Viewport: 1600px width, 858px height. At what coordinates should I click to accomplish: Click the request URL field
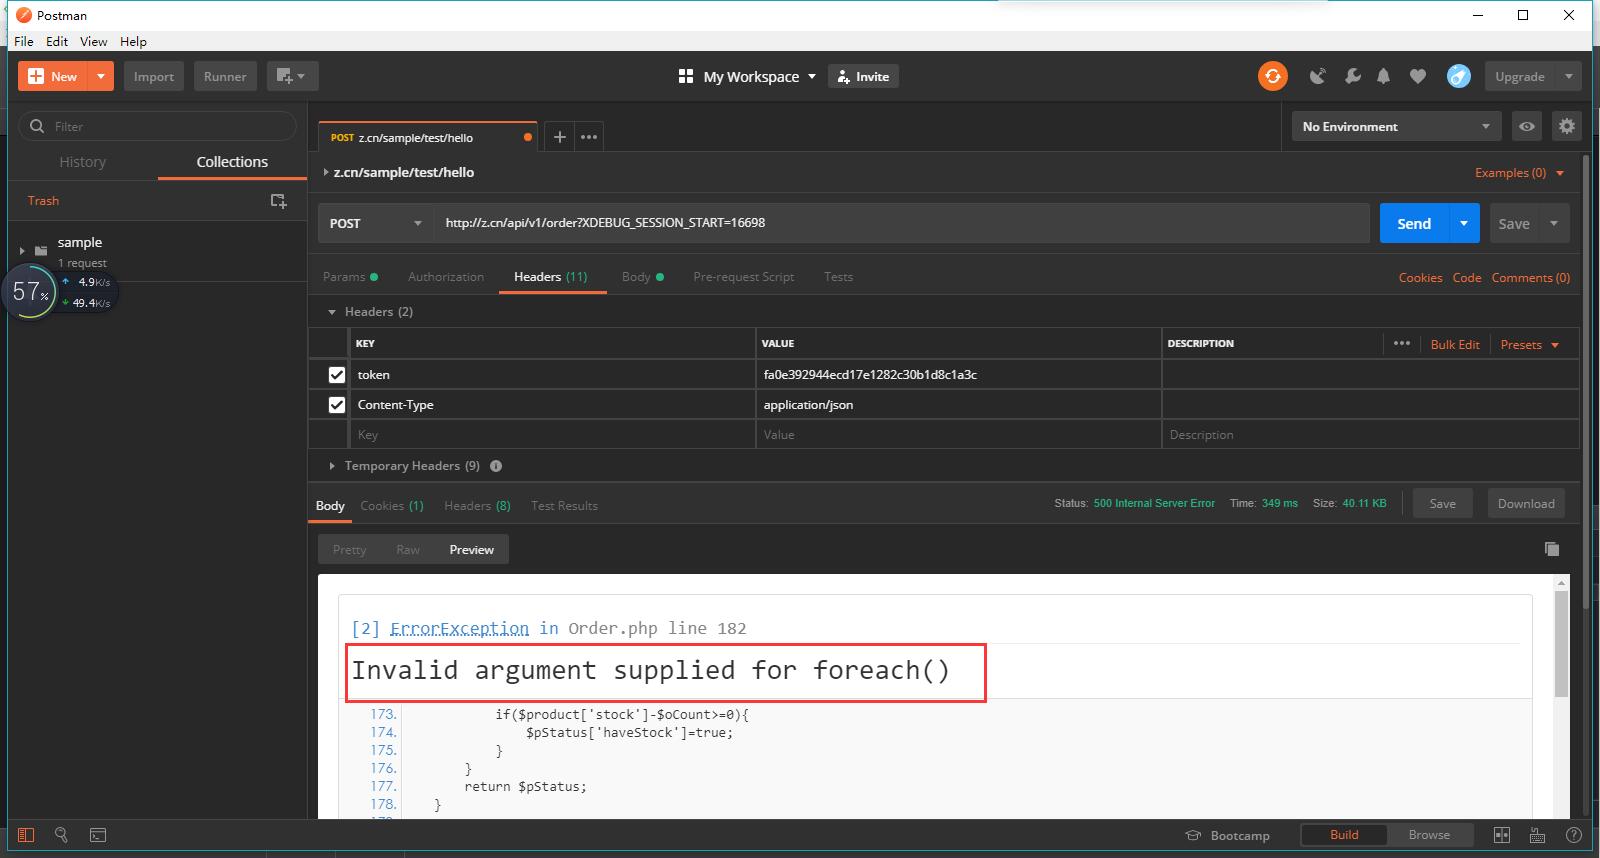[901, 223]
